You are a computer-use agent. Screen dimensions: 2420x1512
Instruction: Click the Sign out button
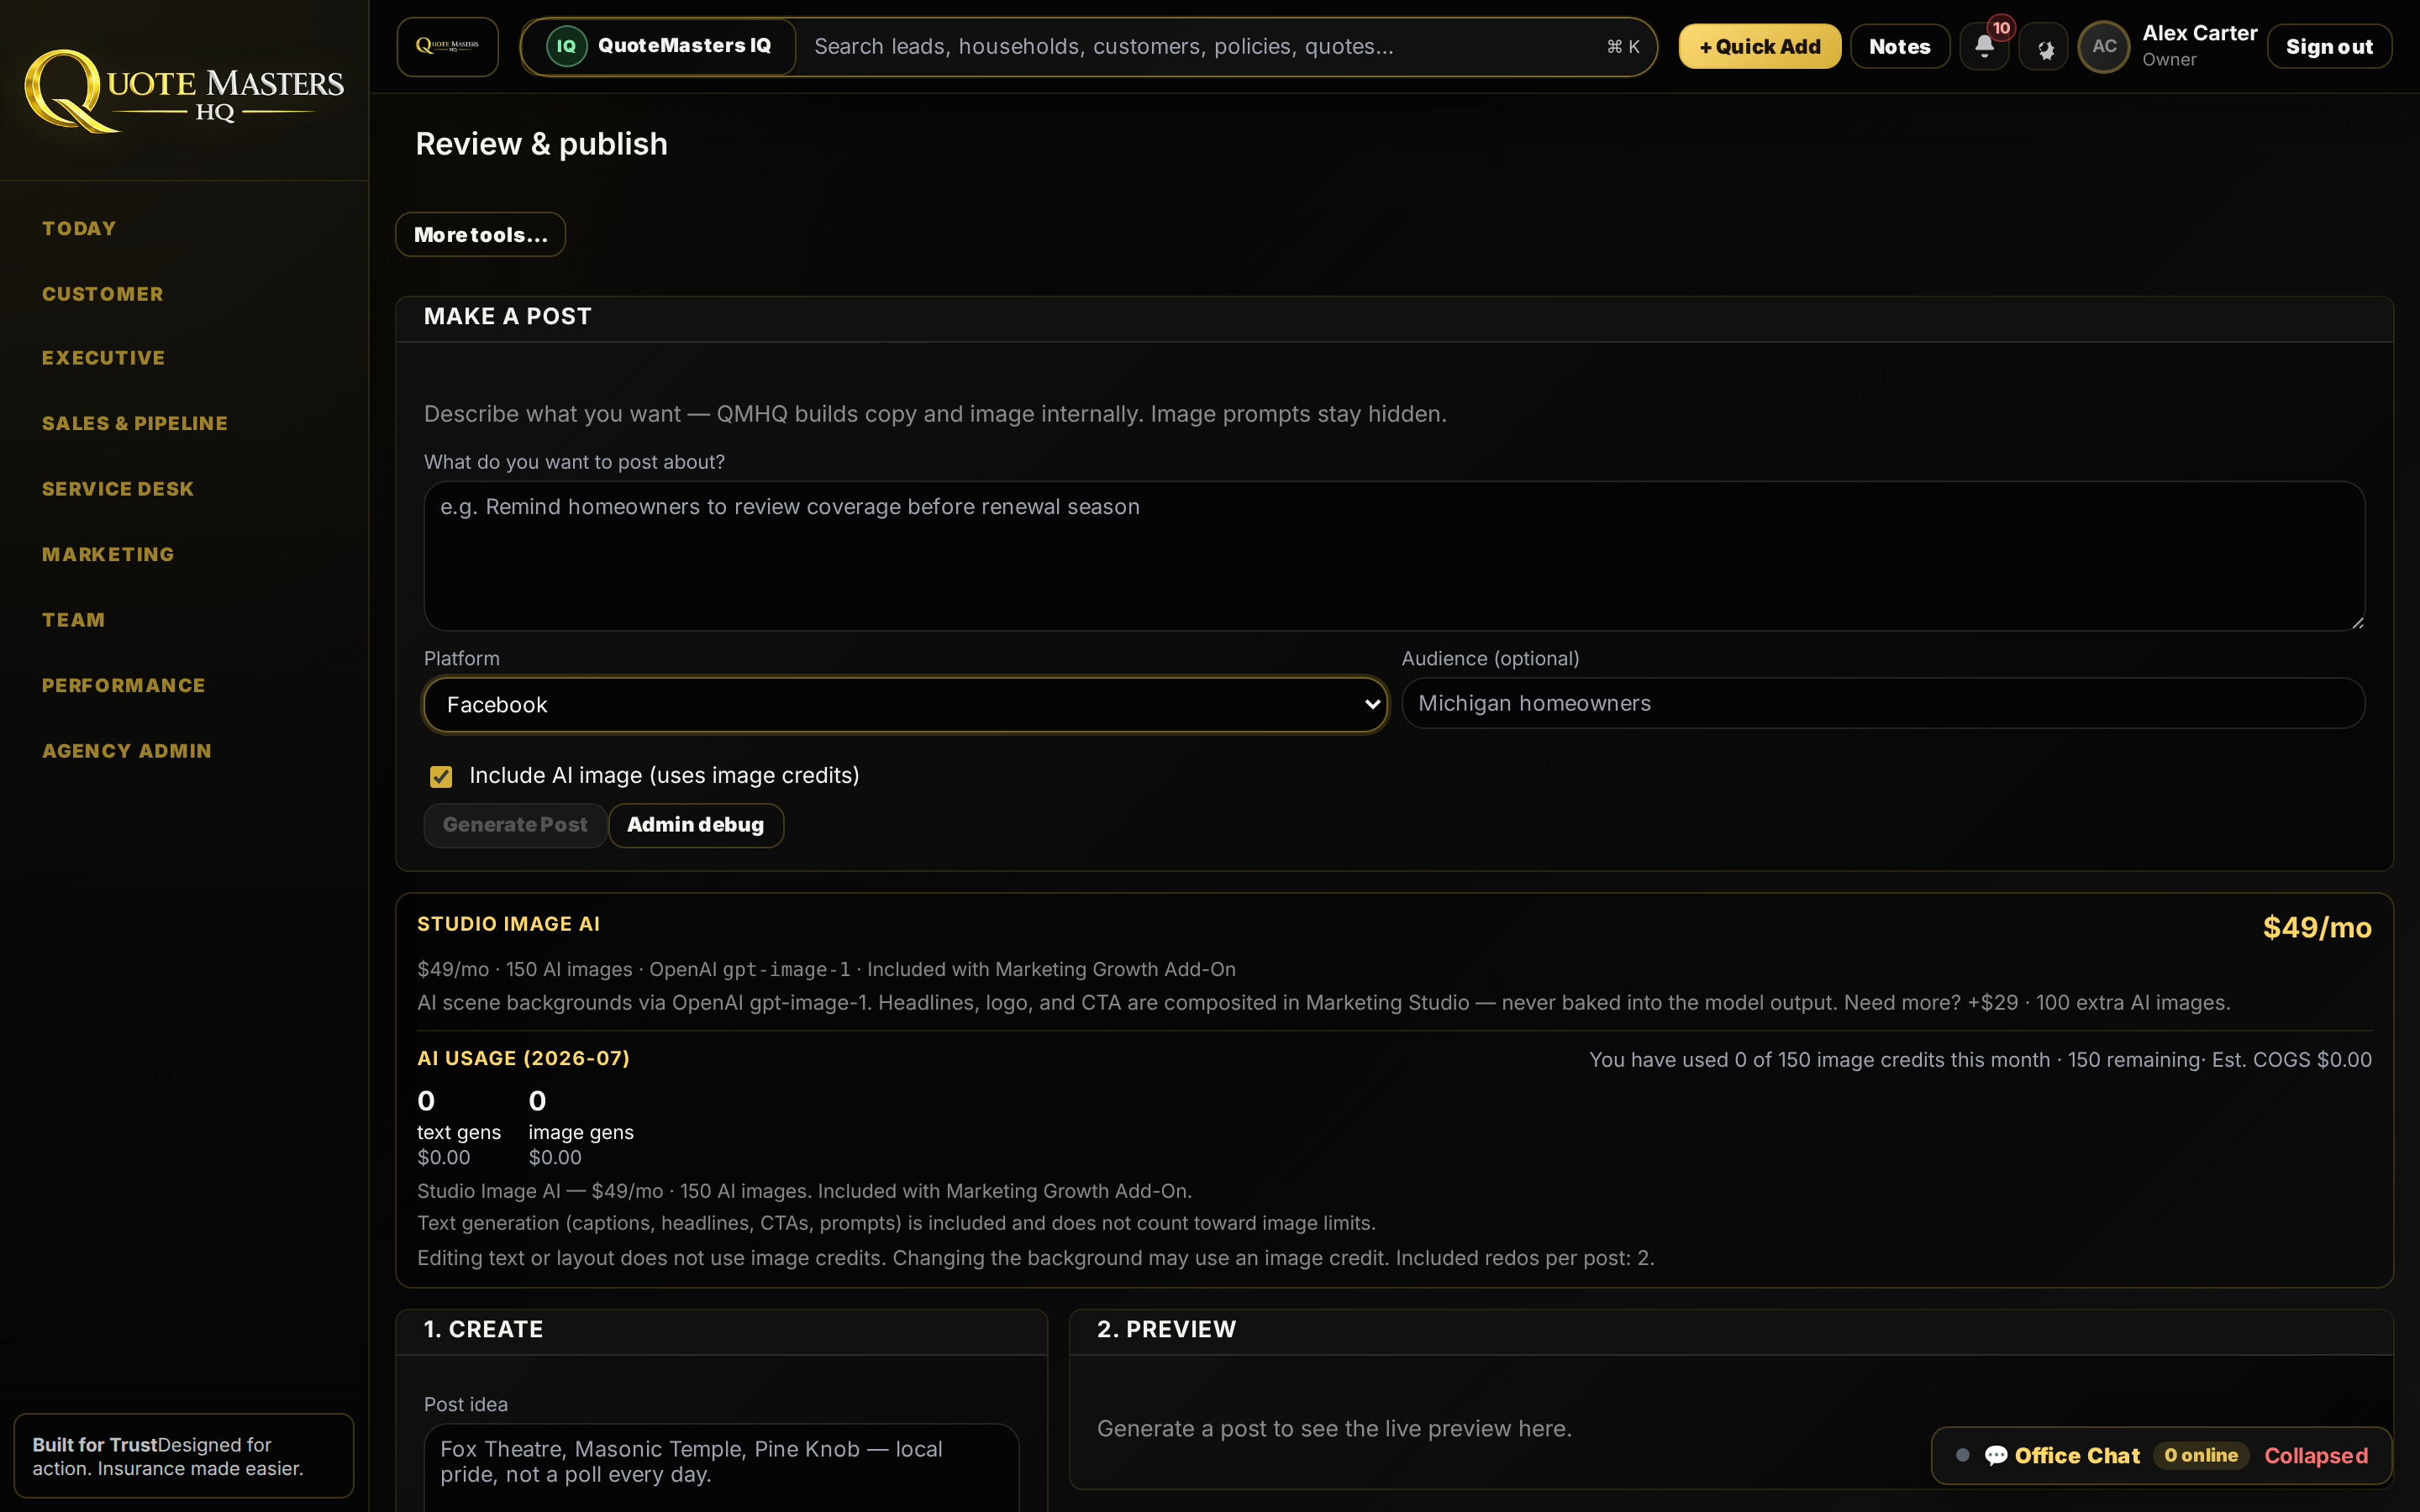click(2329, 46)
